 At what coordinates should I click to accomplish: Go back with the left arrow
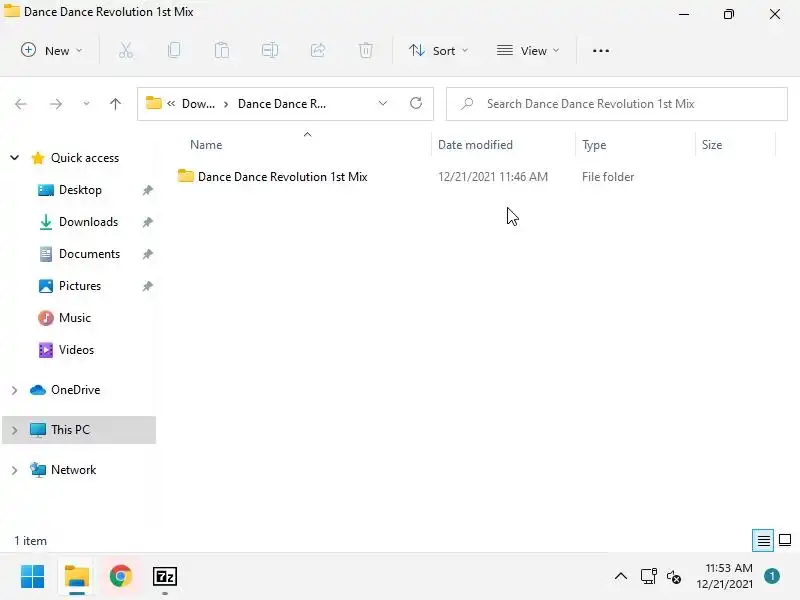21,104
